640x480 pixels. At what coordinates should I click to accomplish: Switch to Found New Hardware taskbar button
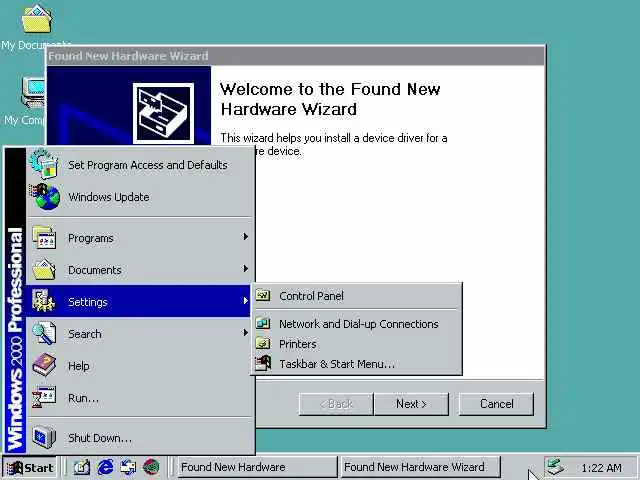[x=258, y=467]
